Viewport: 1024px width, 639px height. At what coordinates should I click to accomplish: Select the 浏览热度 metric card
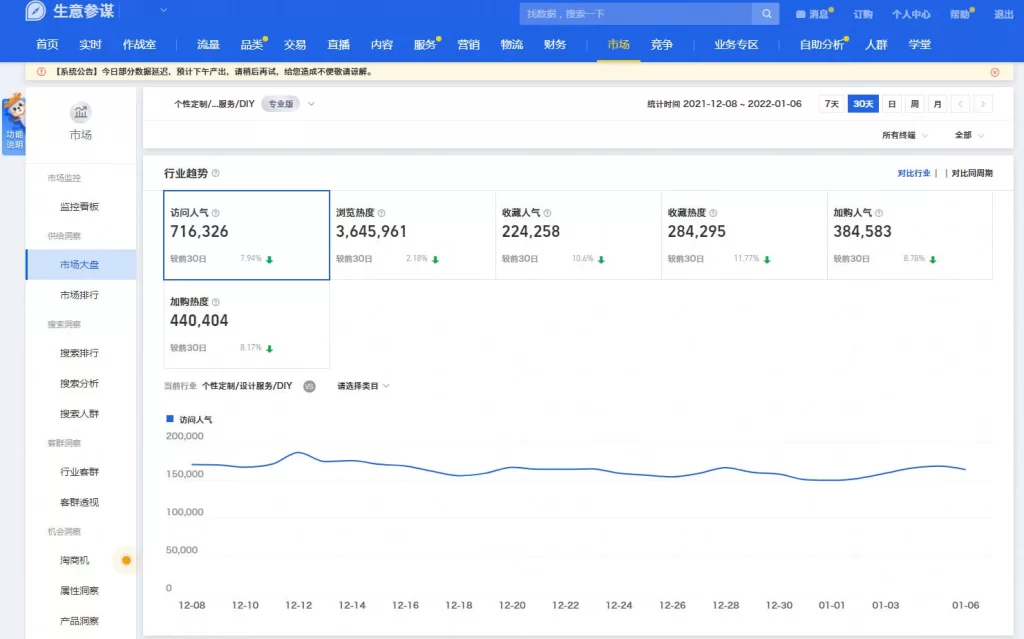point(413,235)
